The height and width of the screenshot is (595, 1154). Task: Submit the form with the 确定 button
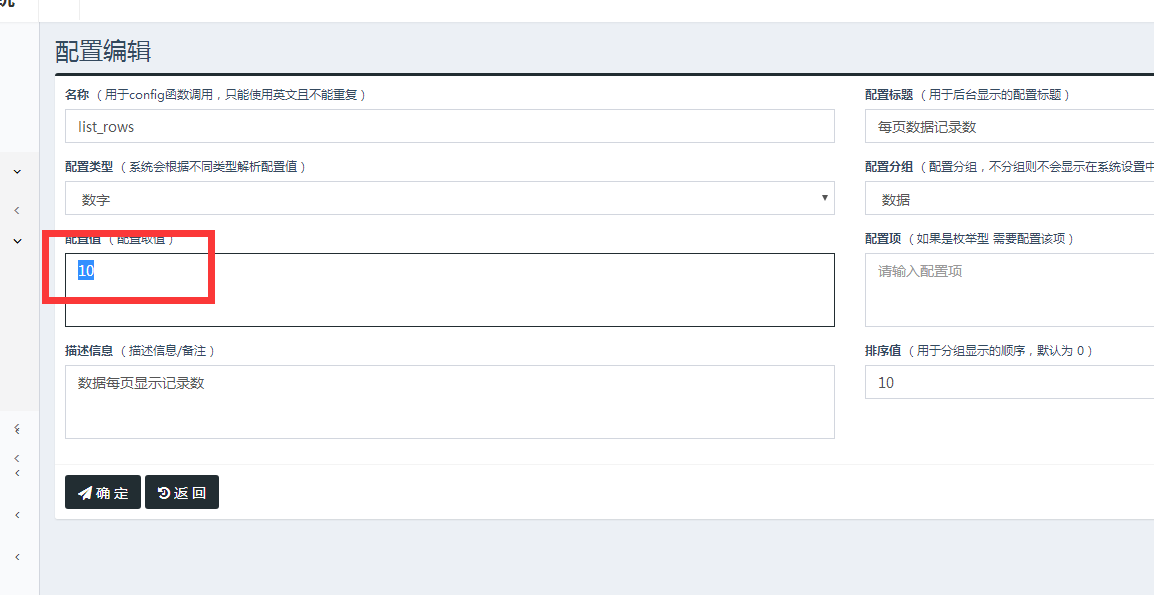coord(103,492)
